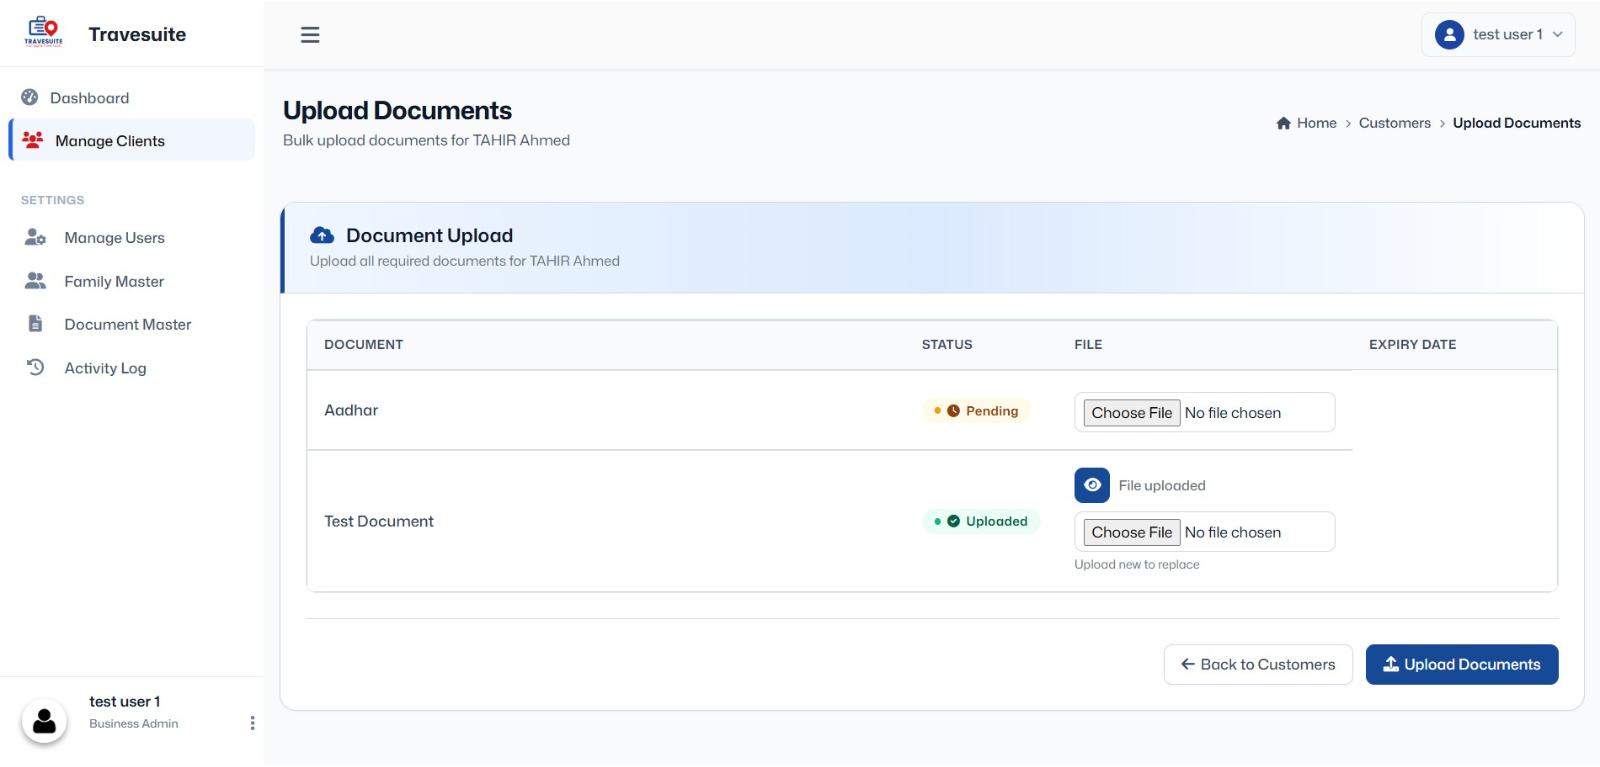Screen dimensions: 1600x767
Task: Click the DOCUMENT column header
Action: [x=364, y=344]
